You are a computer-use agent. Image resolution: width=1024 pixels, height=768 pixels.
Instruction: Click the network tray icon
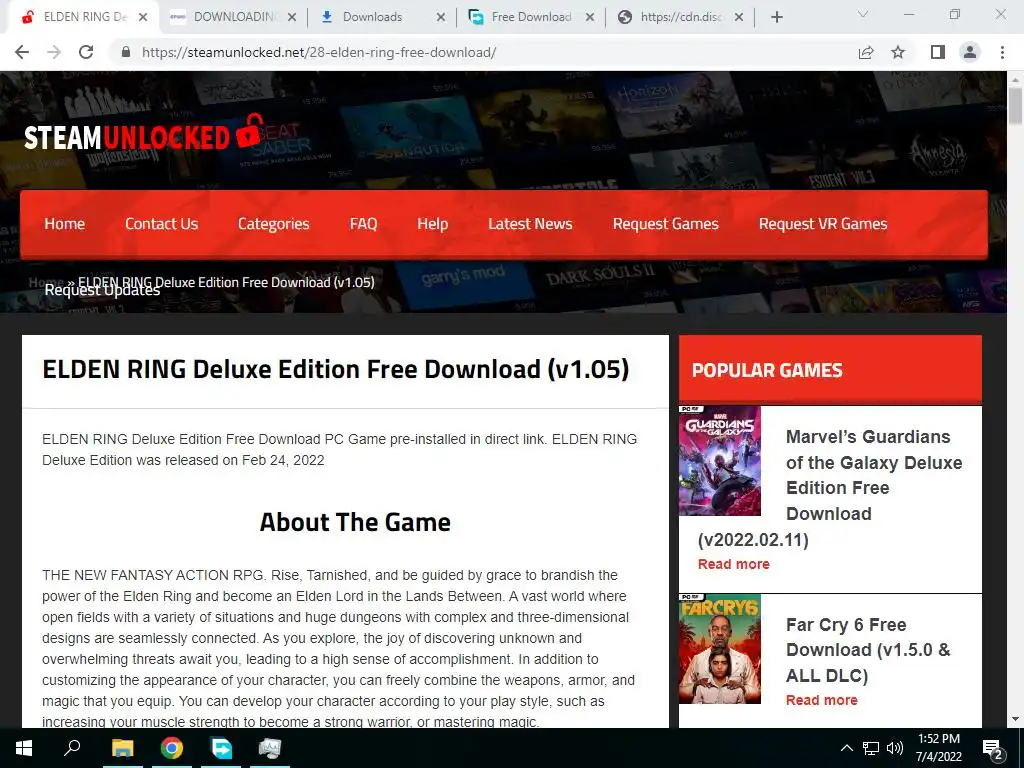click(x=871, y=748)
